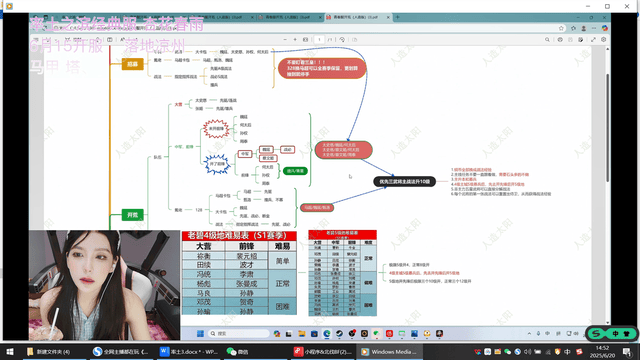
Task: Click the rotate page icon in PDF toolbar
Action: [342, 40]
